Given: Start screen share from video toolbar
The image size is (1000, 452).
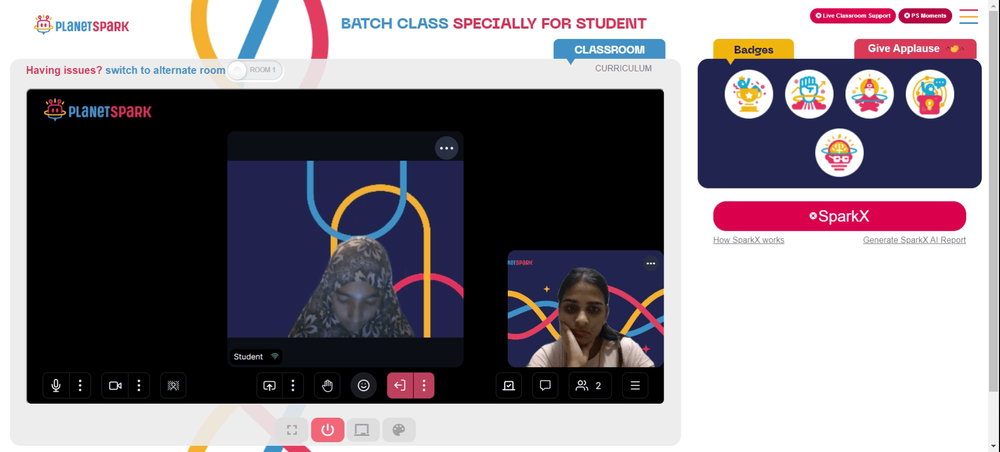Looking at the screenshot, I should tap(269, 386).
